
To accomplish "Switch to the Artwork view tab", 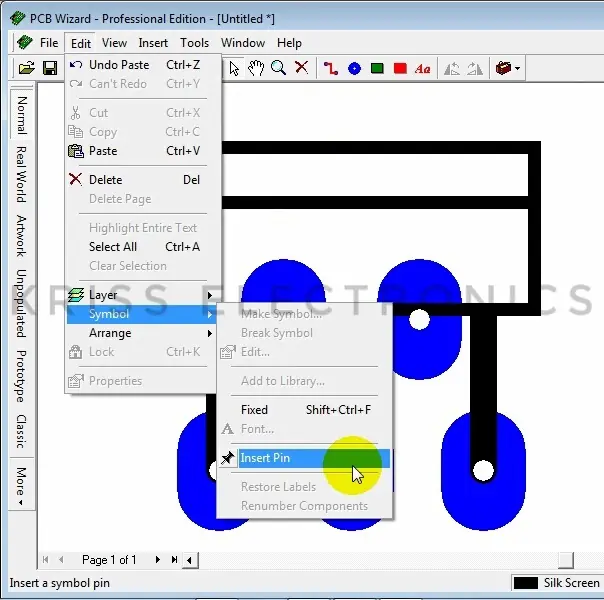I will [22, 236].
